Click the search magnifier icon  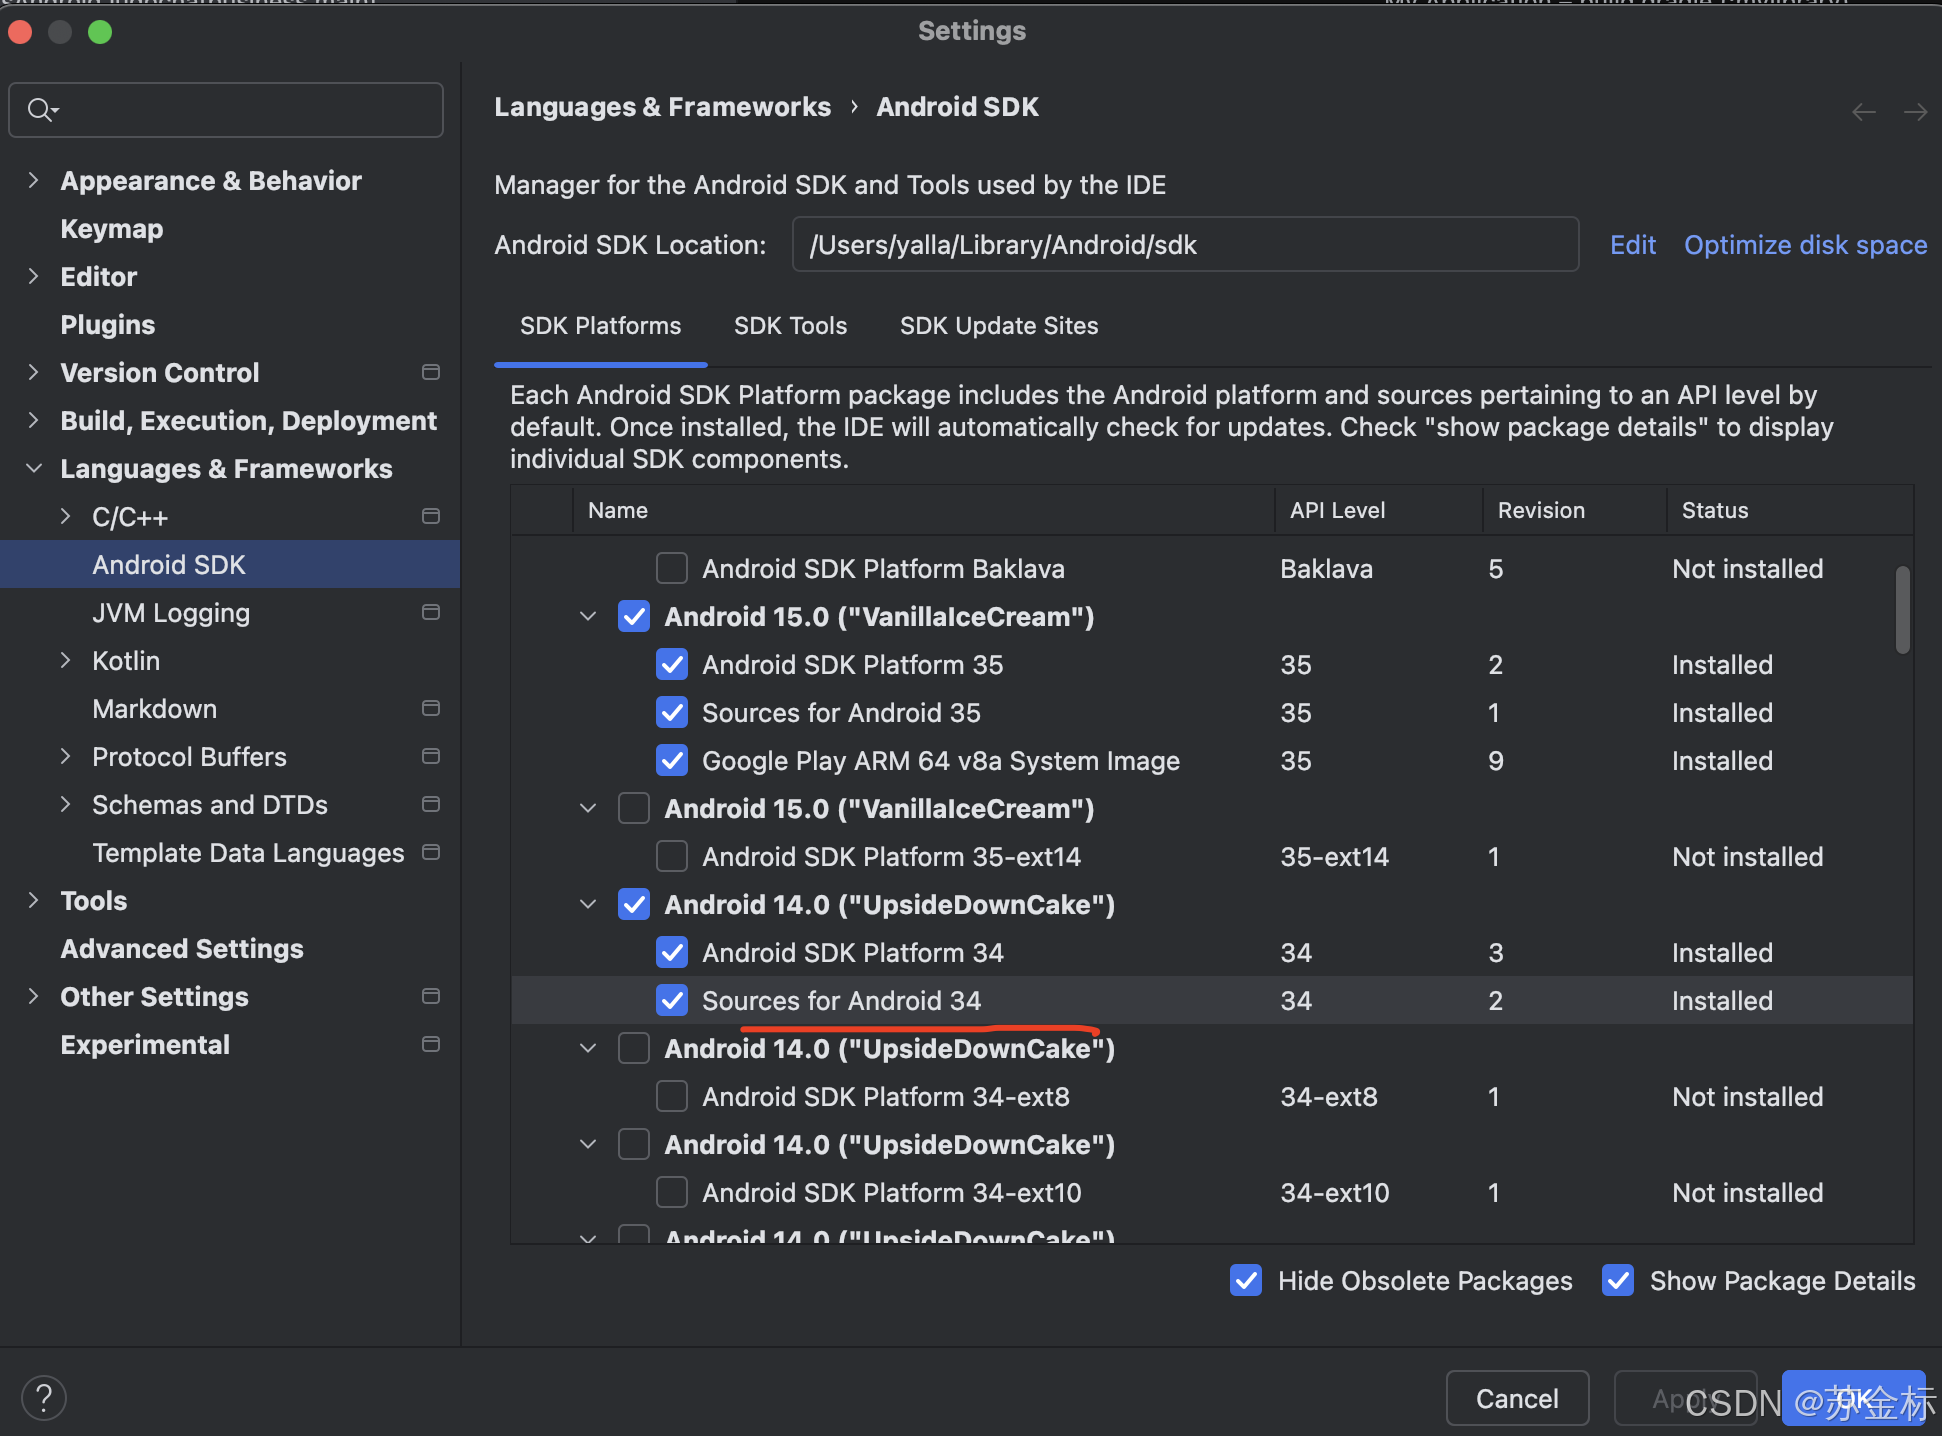coord(40,109)
